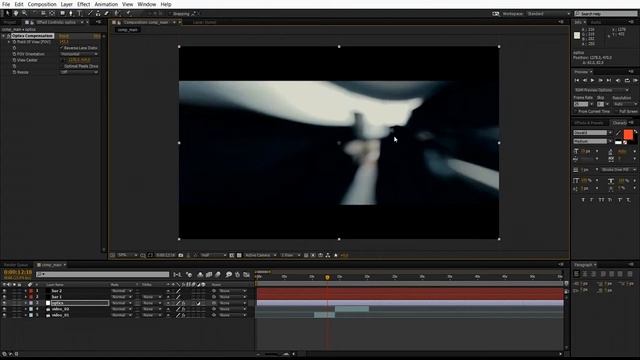This screenshot has height=360, width=640.
Task: Toggle Draft 3D icon in timeline
Action: pyautogui.click(x=189, y=275)
